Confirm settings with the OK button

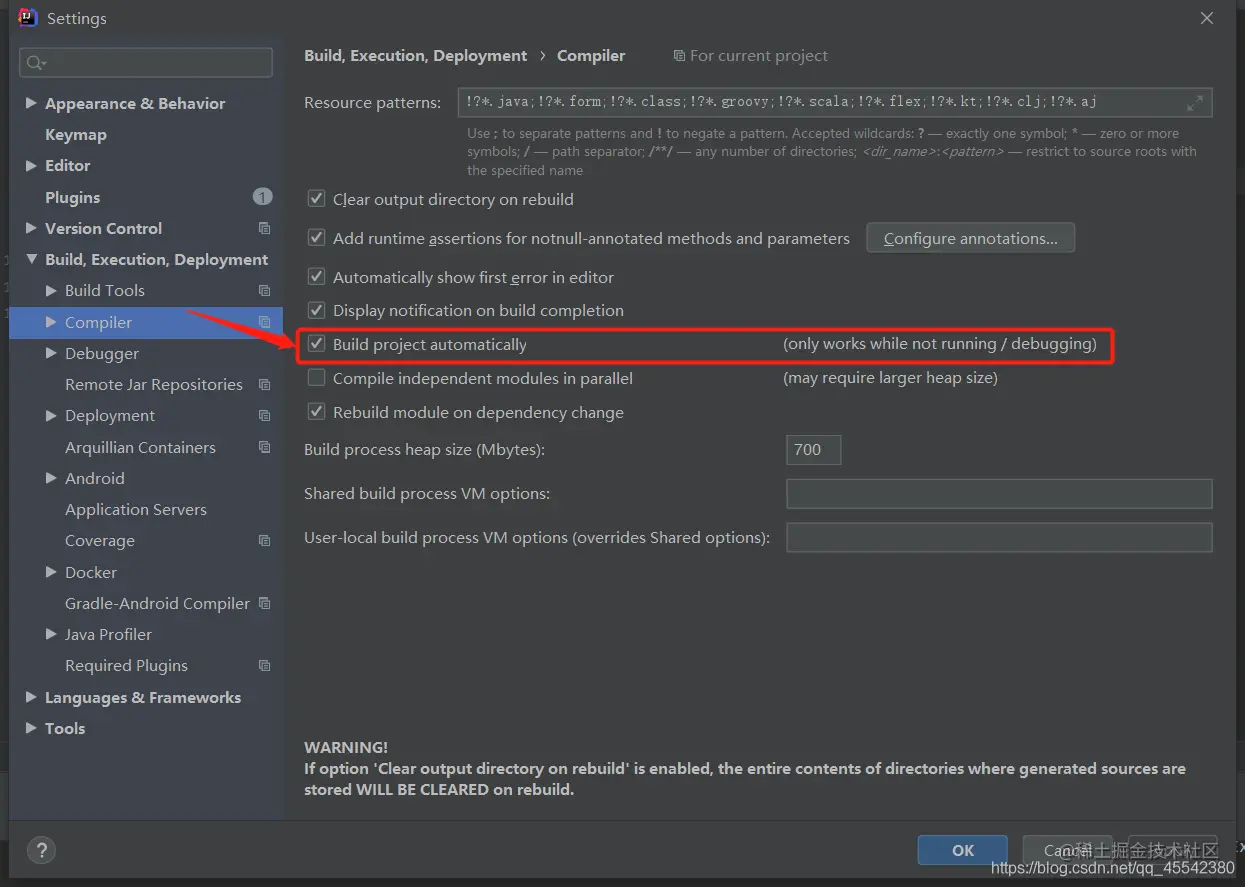[962, 850]
